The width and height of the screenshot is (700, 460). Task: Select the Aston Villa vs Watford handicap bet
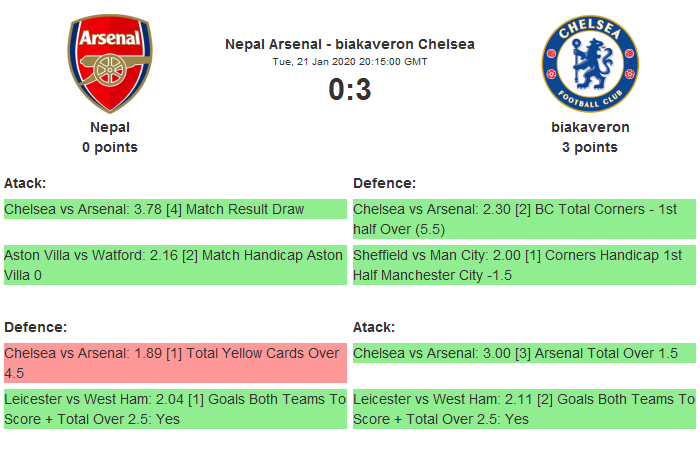pyautogui.click(x=175, y=265)
